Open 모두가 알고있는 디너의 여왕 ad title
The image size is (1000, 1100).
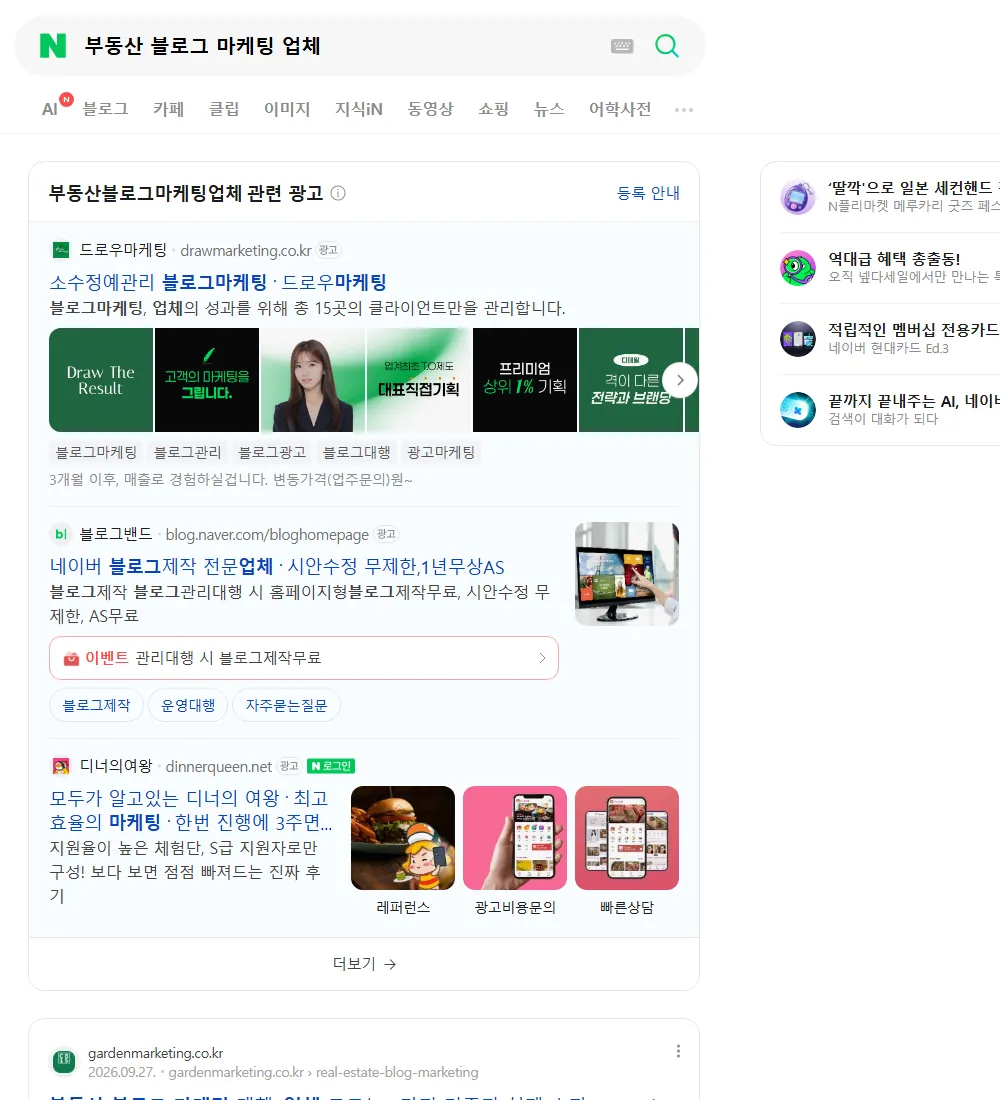click(x=190, y=810)
